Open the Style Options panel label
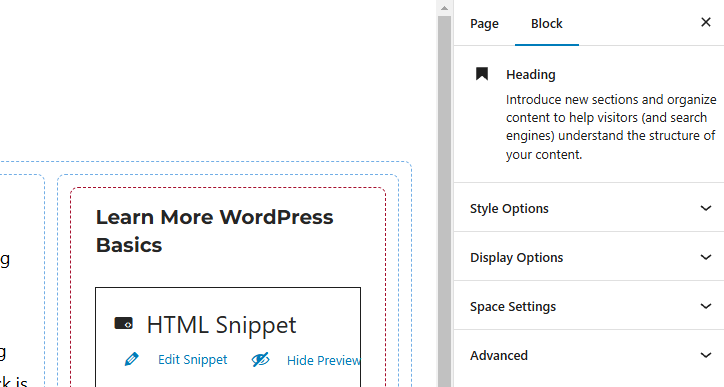The height and width of the screenshot is (387, 724). click(509, 209)
